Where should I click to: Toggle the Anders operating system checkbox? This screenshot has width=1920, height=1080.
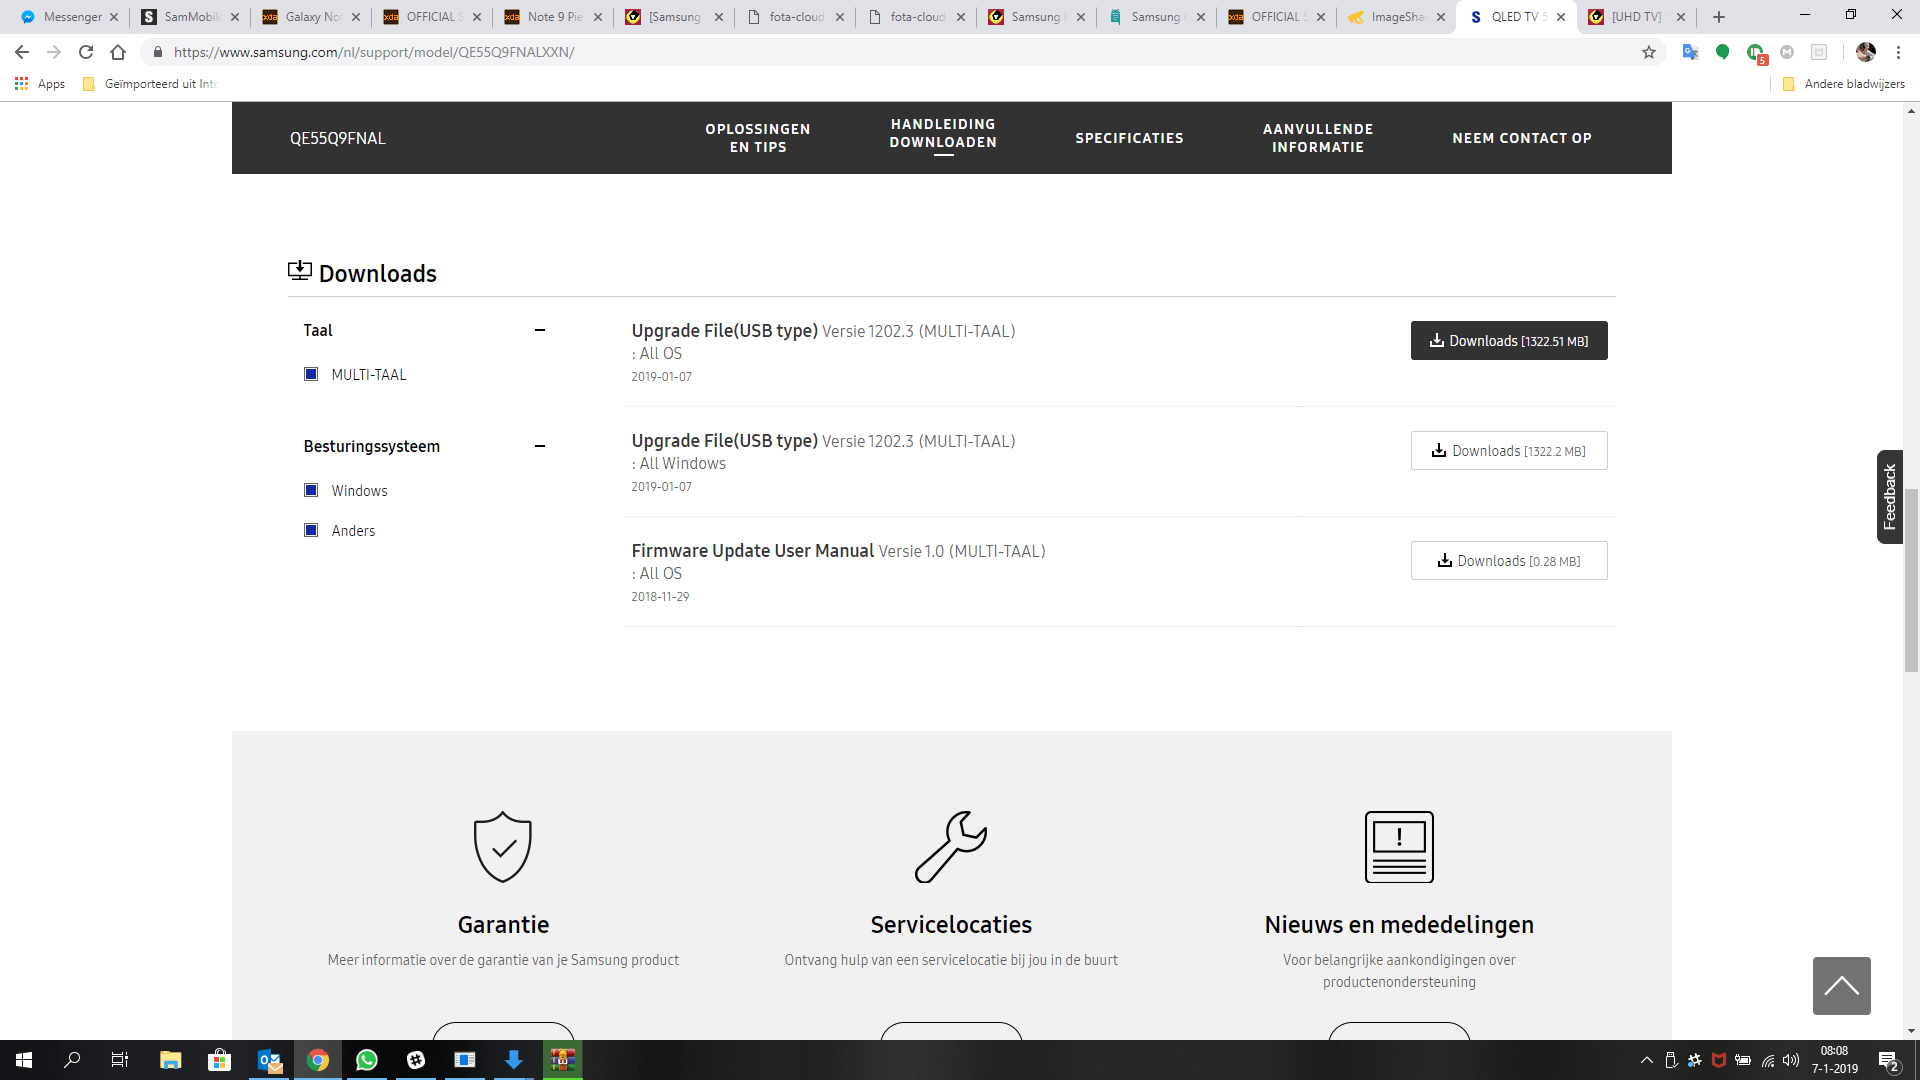311,530
